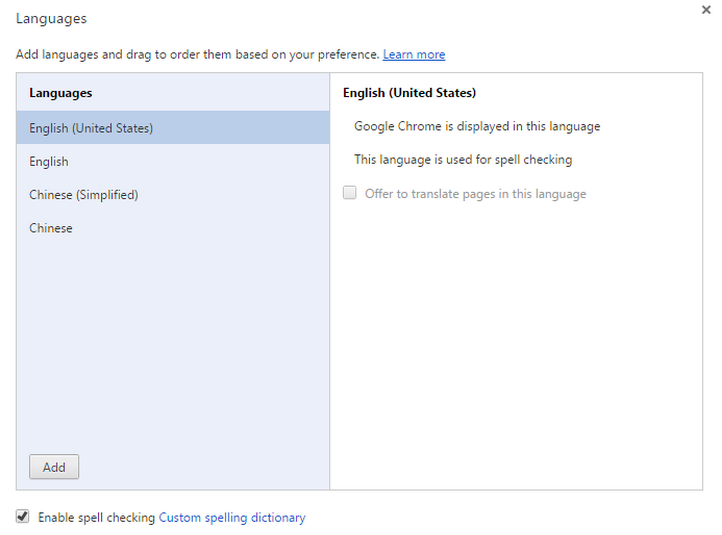Close the Languages dialog with the X
Screen dimensions: 722x535
click(707, 9)
